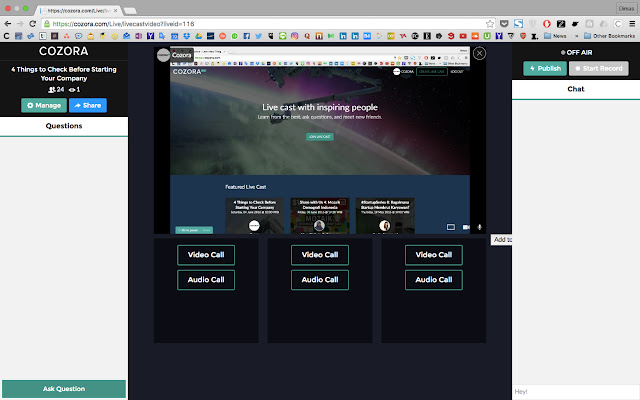
Task: Click the Dimas profile button
Action: (626, 8)
